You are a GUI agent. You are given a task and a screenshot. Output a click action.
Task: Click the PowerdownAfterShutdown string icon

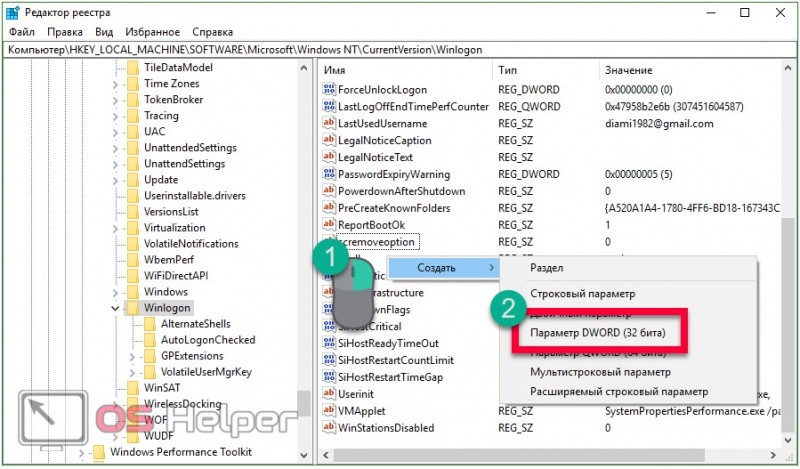[329, 191]
